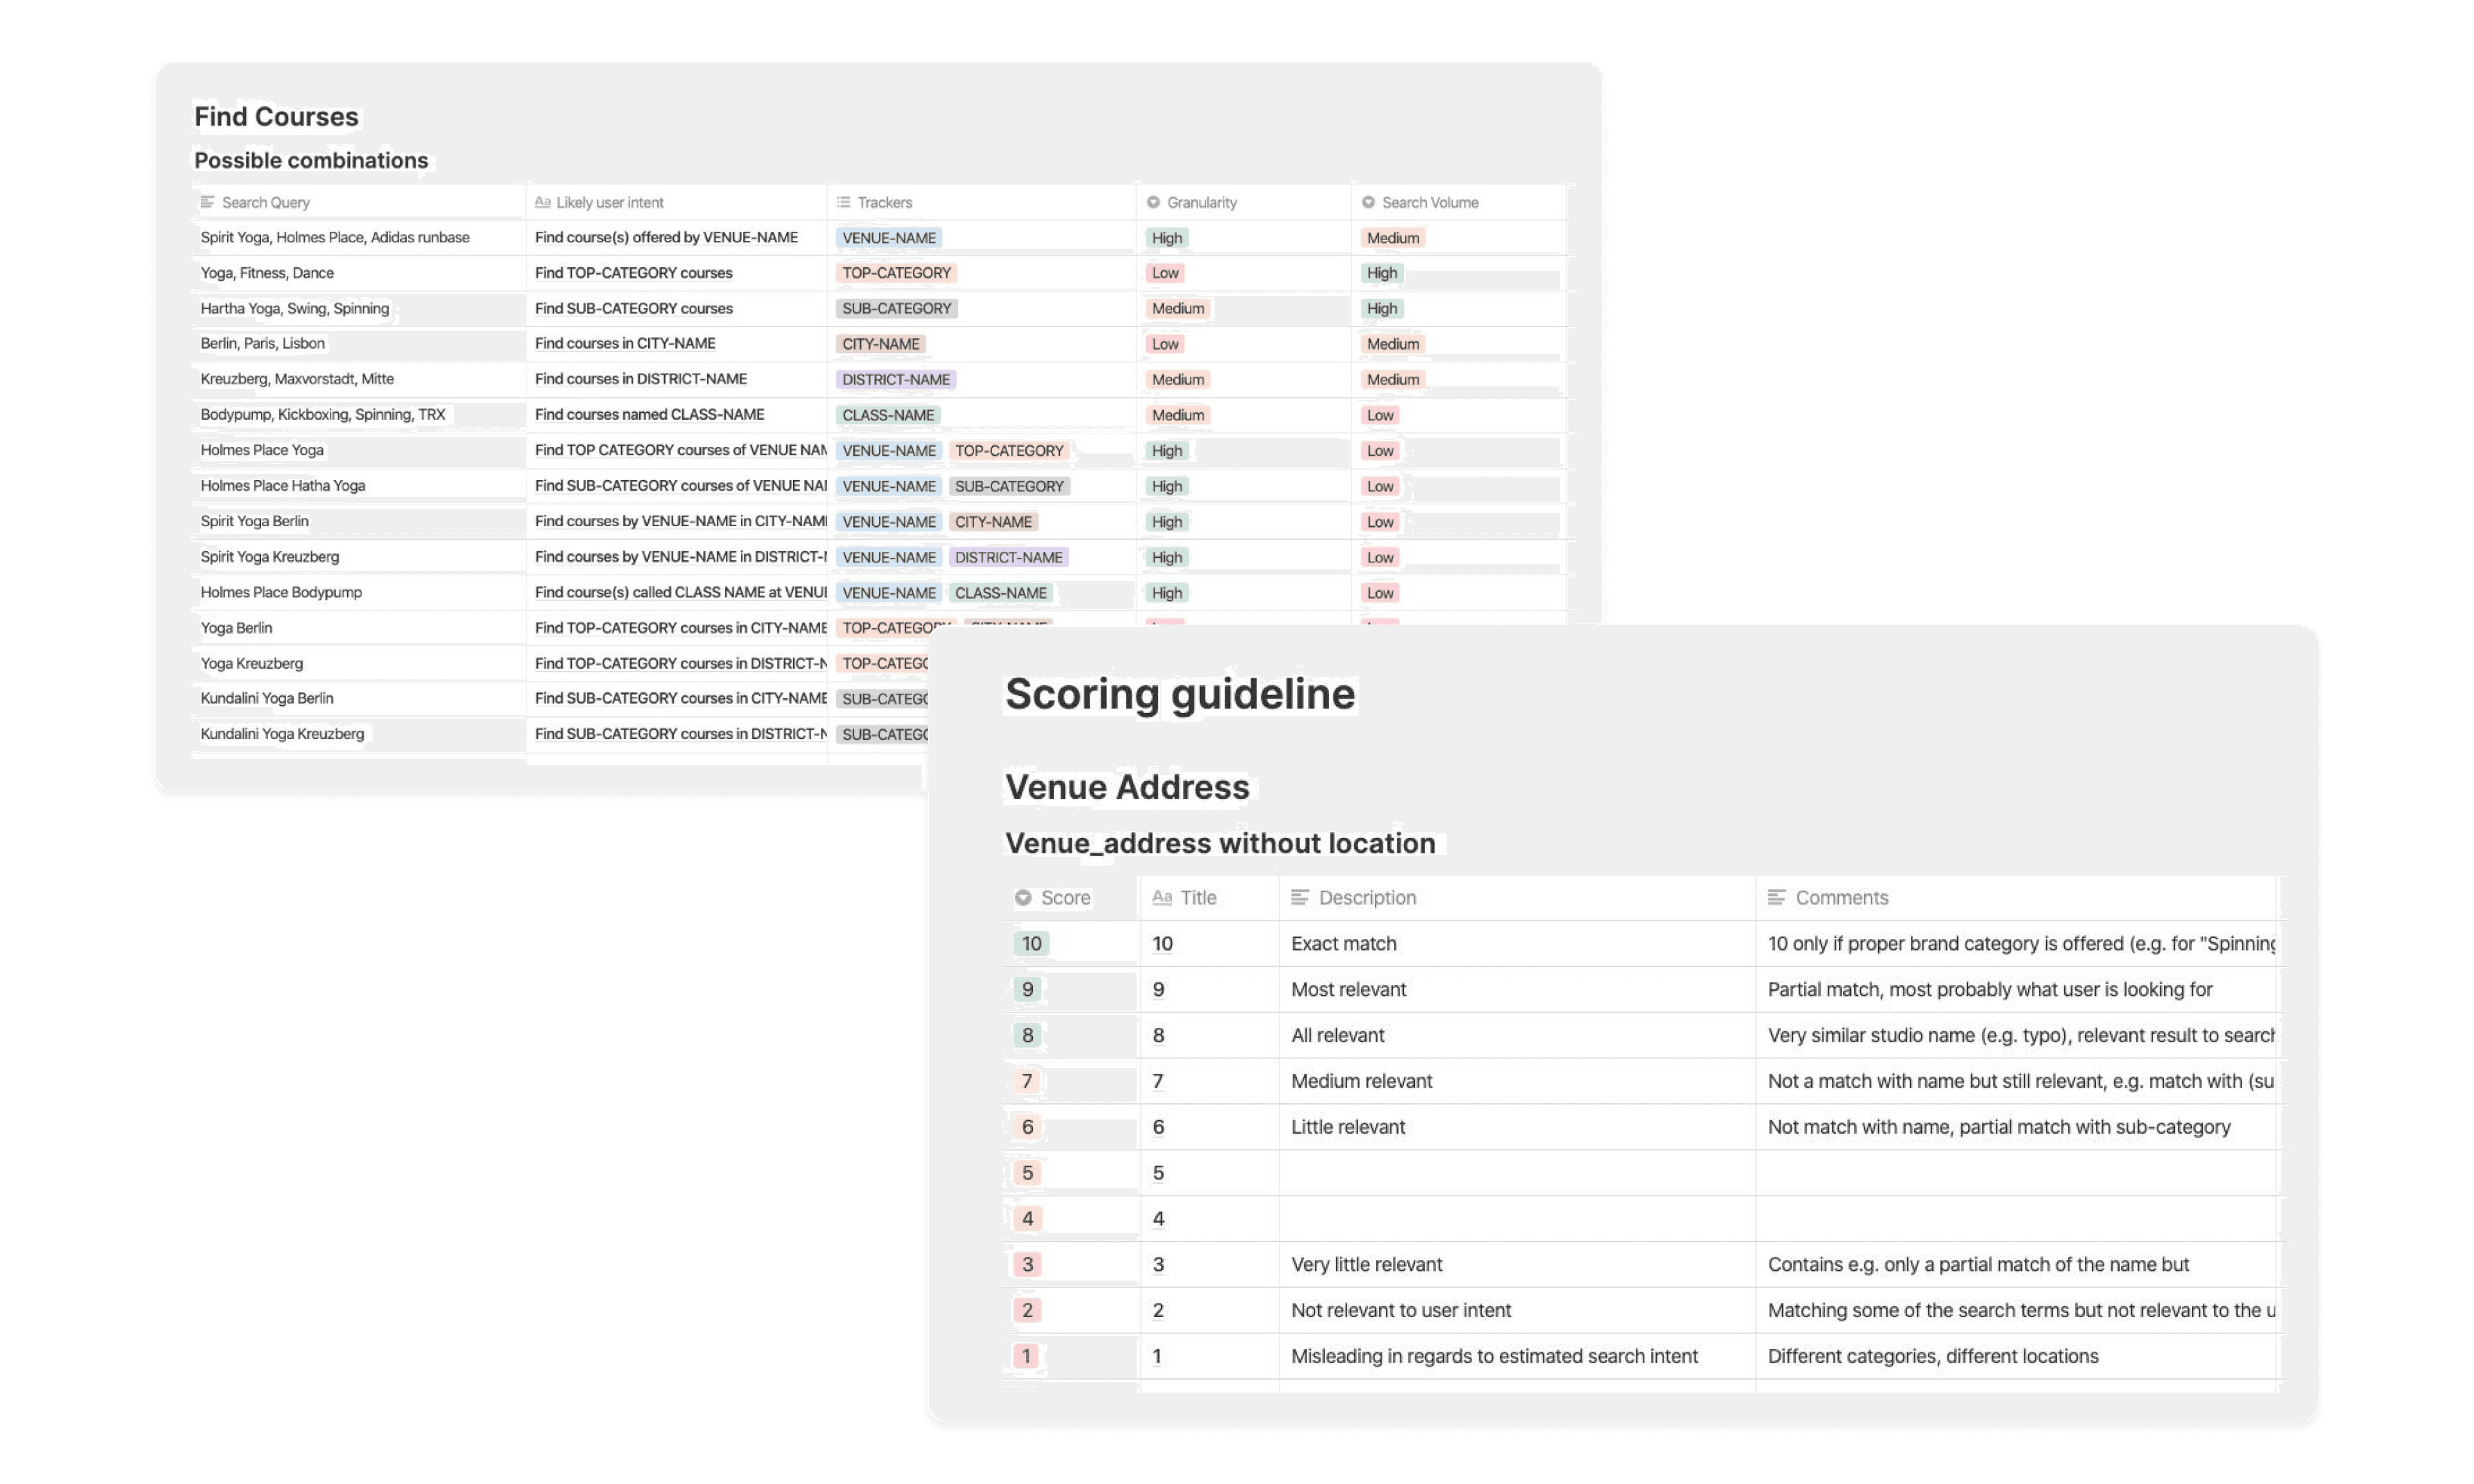Screen dimensions: 2474x1484
Task: Click High search volume tag in Hartha Yoga row
Action: point(1382,309)
